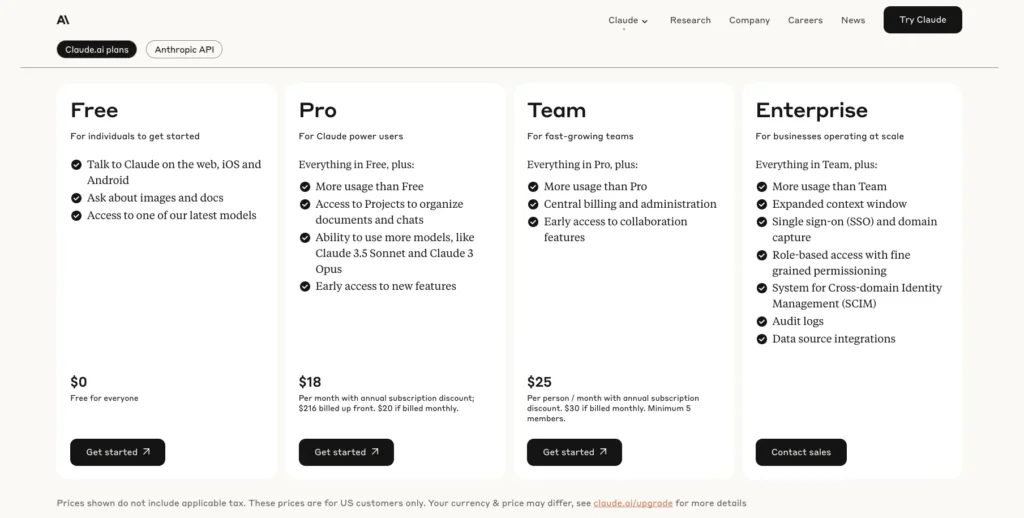Click the arrow icon on Free Get started
This screenshot has width=1024, height=518.
click(x=147, y=452)
